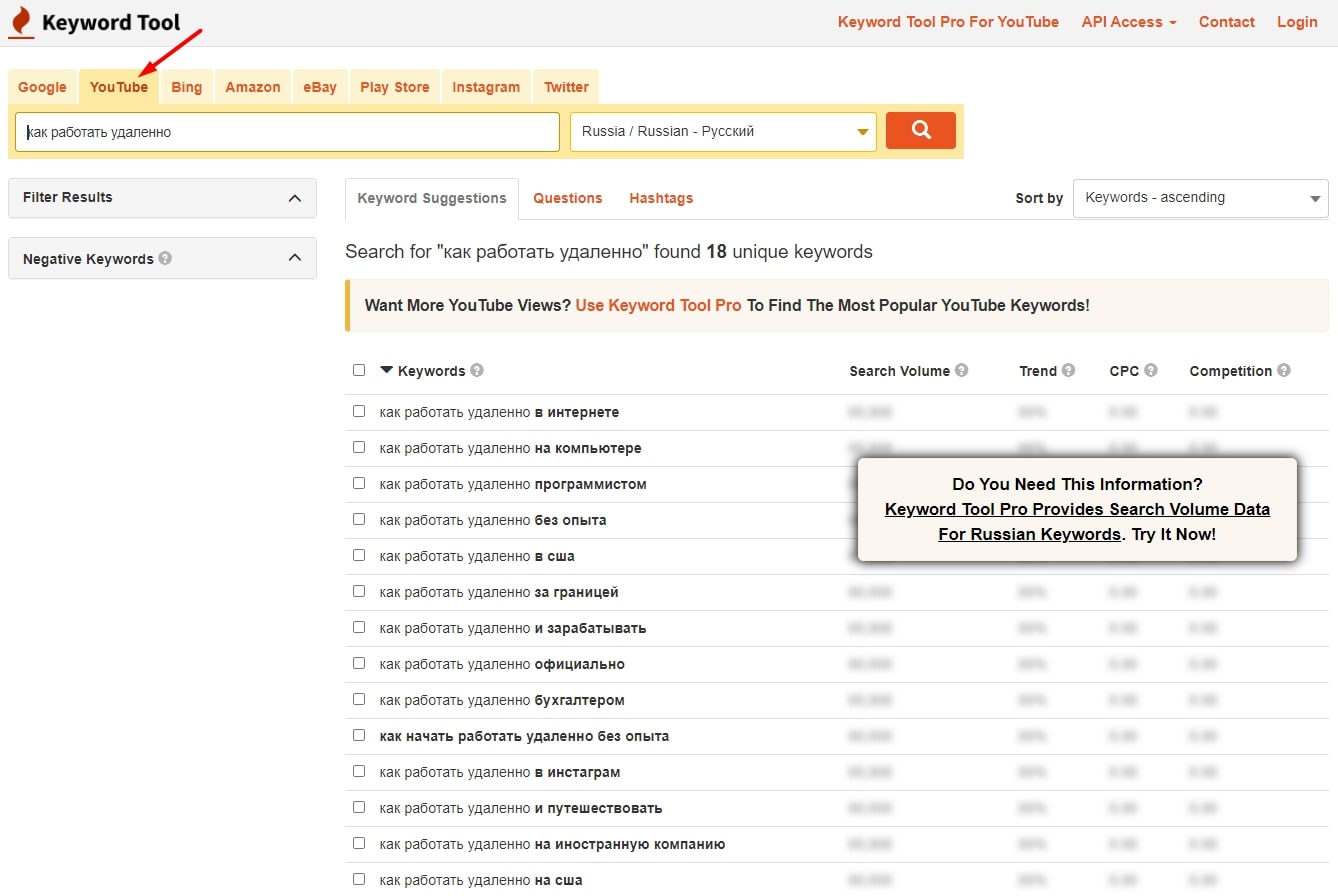
Task: Switch to the Twitter tab
Action: pyautogui.click(x=566, y=87)
